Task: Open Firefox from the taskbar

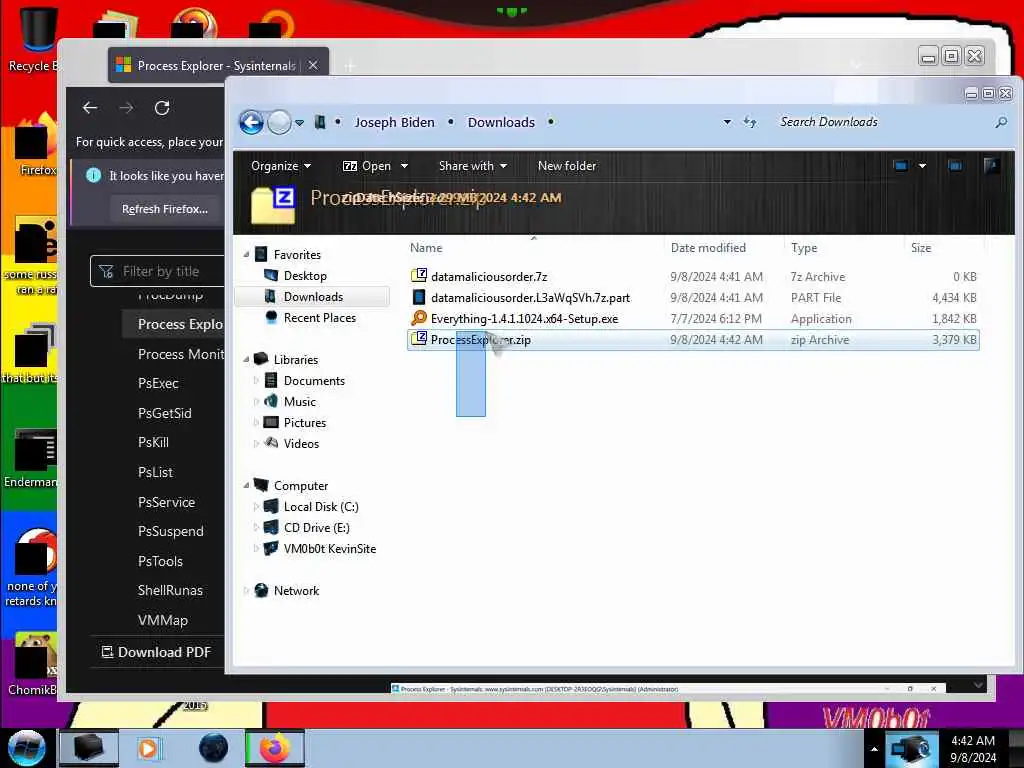Action: (275, 748)
